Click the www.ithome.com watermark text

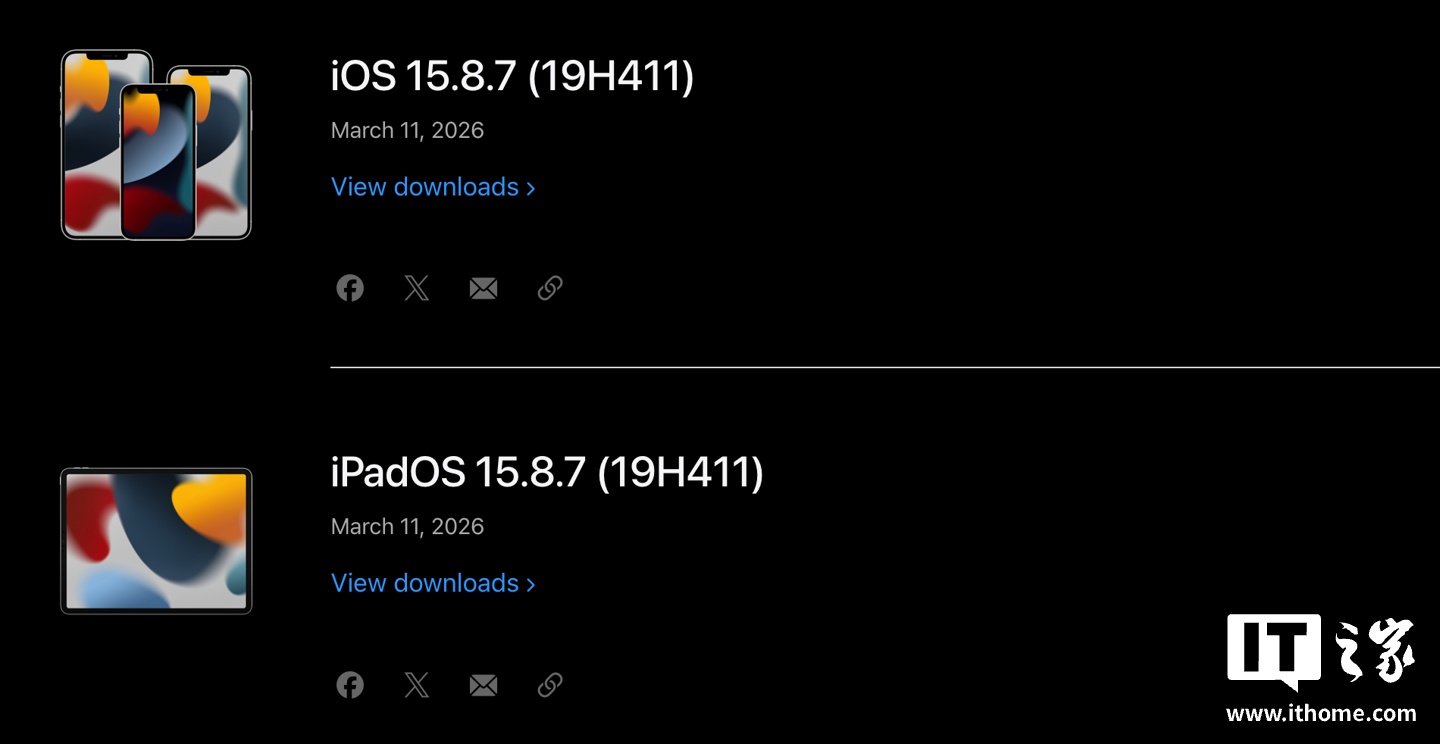(1321, 713)
